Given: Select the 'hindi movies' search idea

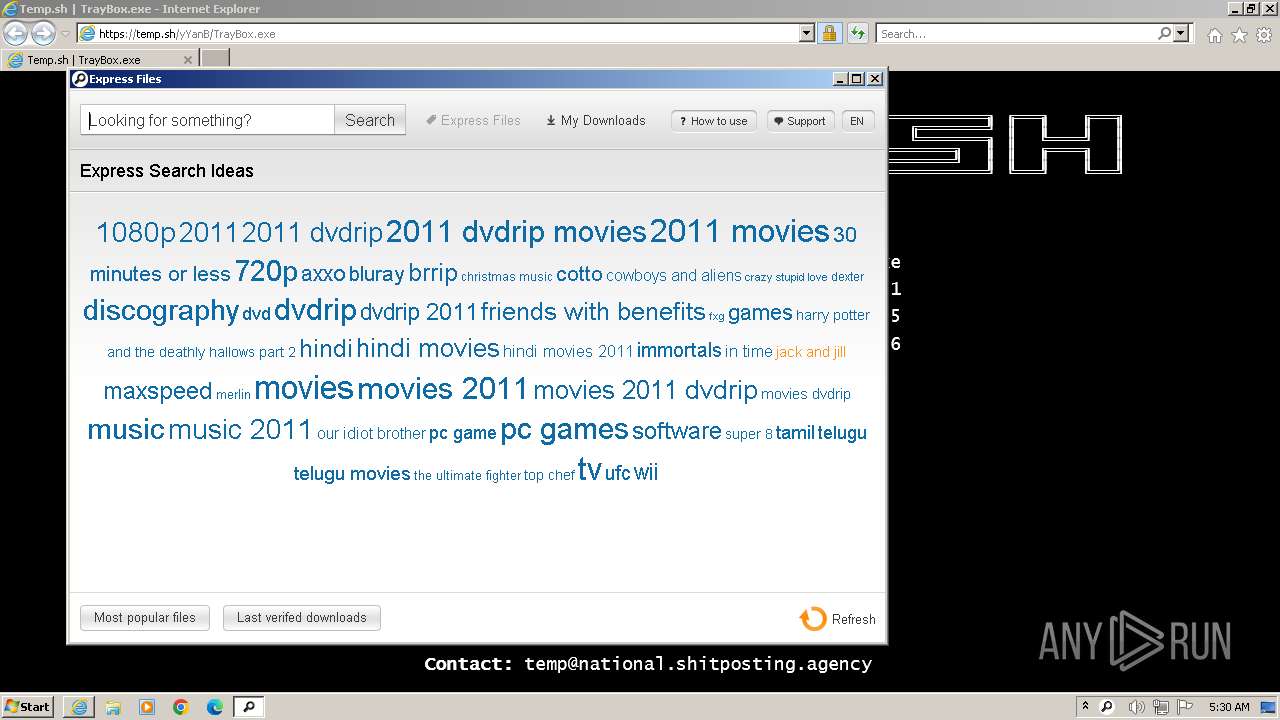Looking at the screenshot, I should (x=428, y=348).
